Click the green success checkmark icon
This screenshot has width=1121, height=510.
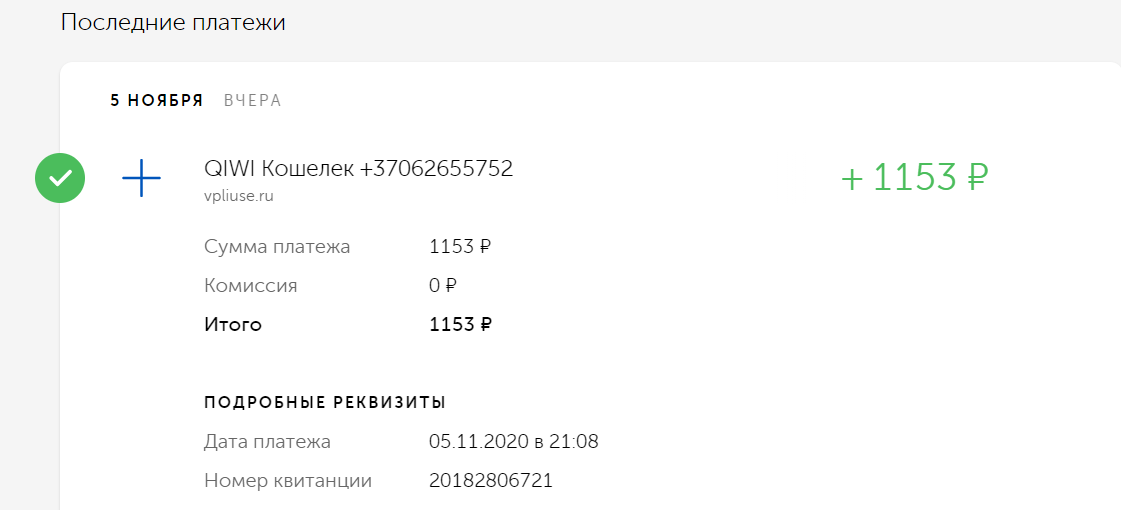(60, 178)
